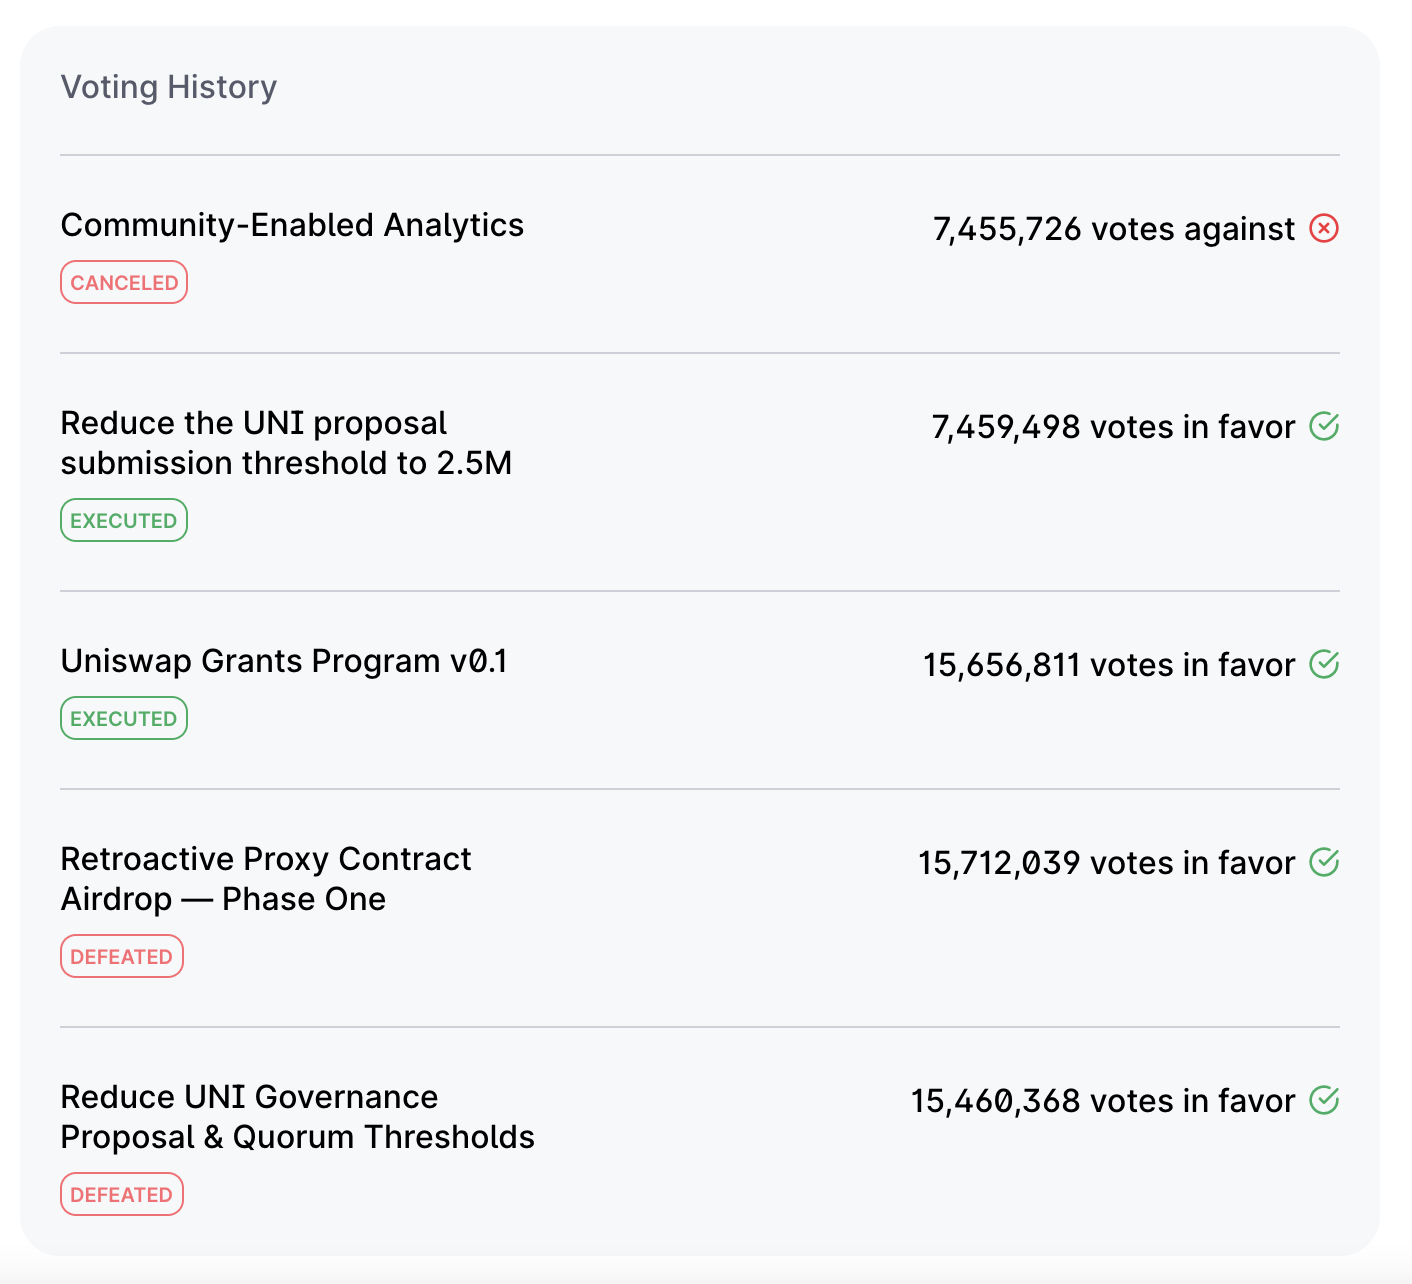Select the 7,459,498 votes in favor text
The image size is (1412, 1284).
click(x=1113, y=427)
